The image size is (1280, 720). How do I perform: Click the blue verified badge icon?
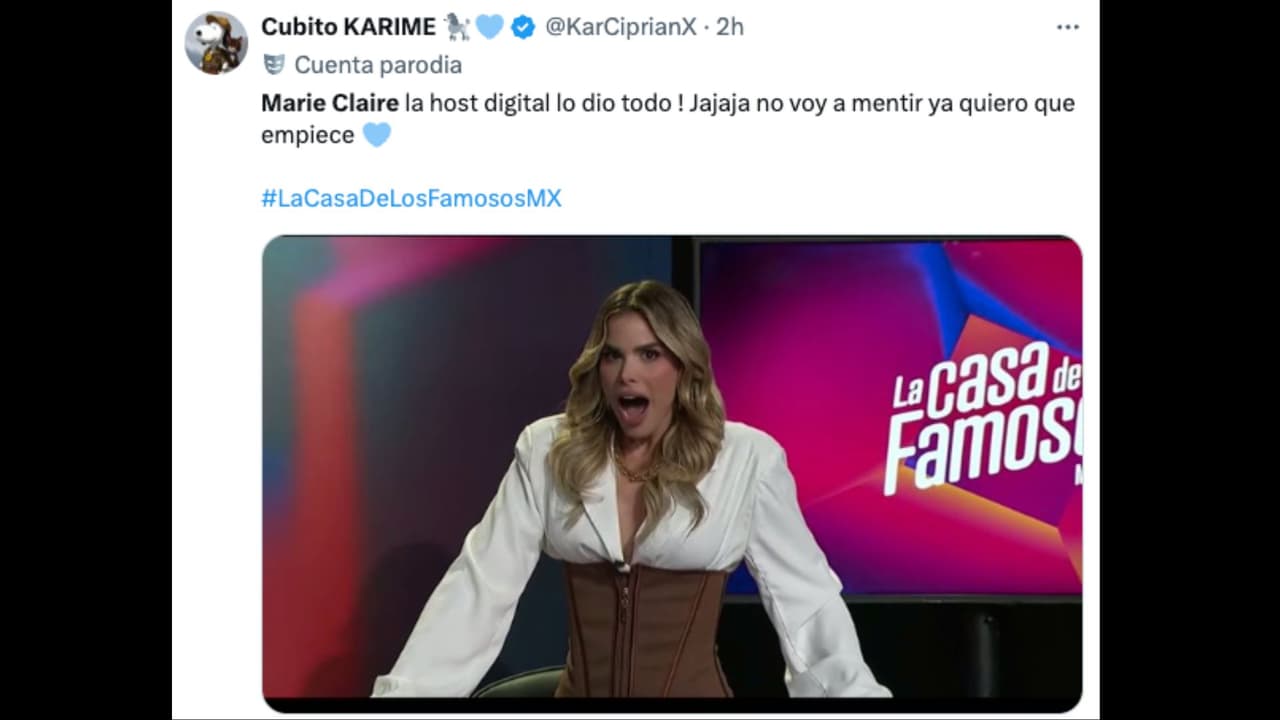[522, 27]
